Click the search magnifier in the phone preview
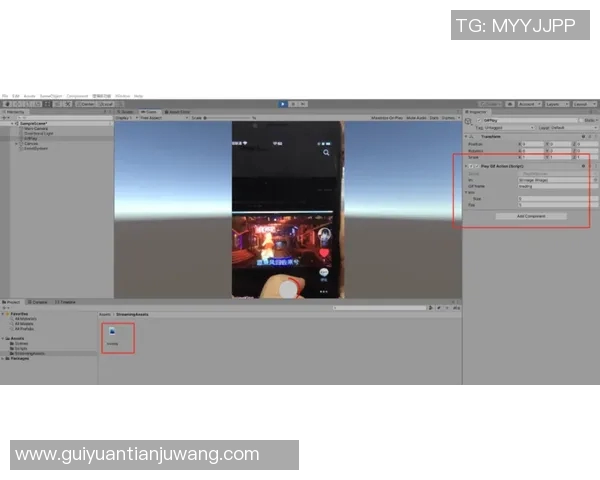Image resolution: width=600 pixels, height=480 pixels. pyautogui.click(x=326, y=153)
